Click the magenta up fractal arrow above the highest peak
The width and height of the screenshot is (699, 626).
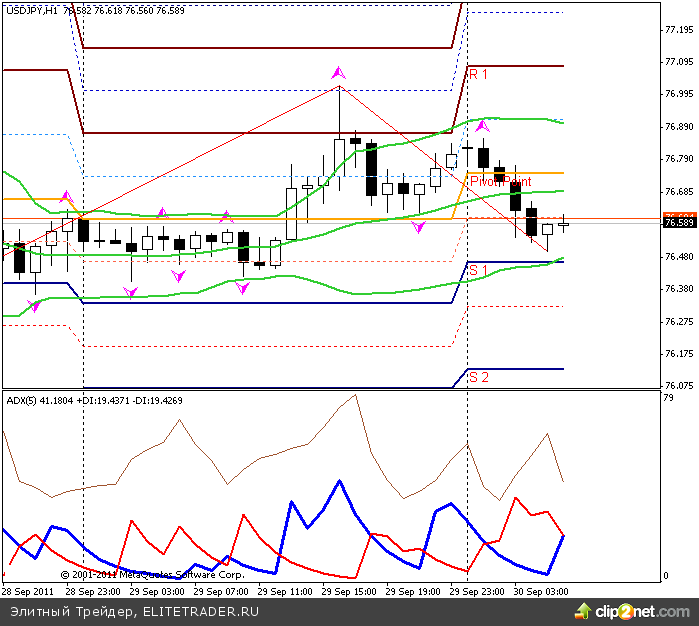click(339, 73)
